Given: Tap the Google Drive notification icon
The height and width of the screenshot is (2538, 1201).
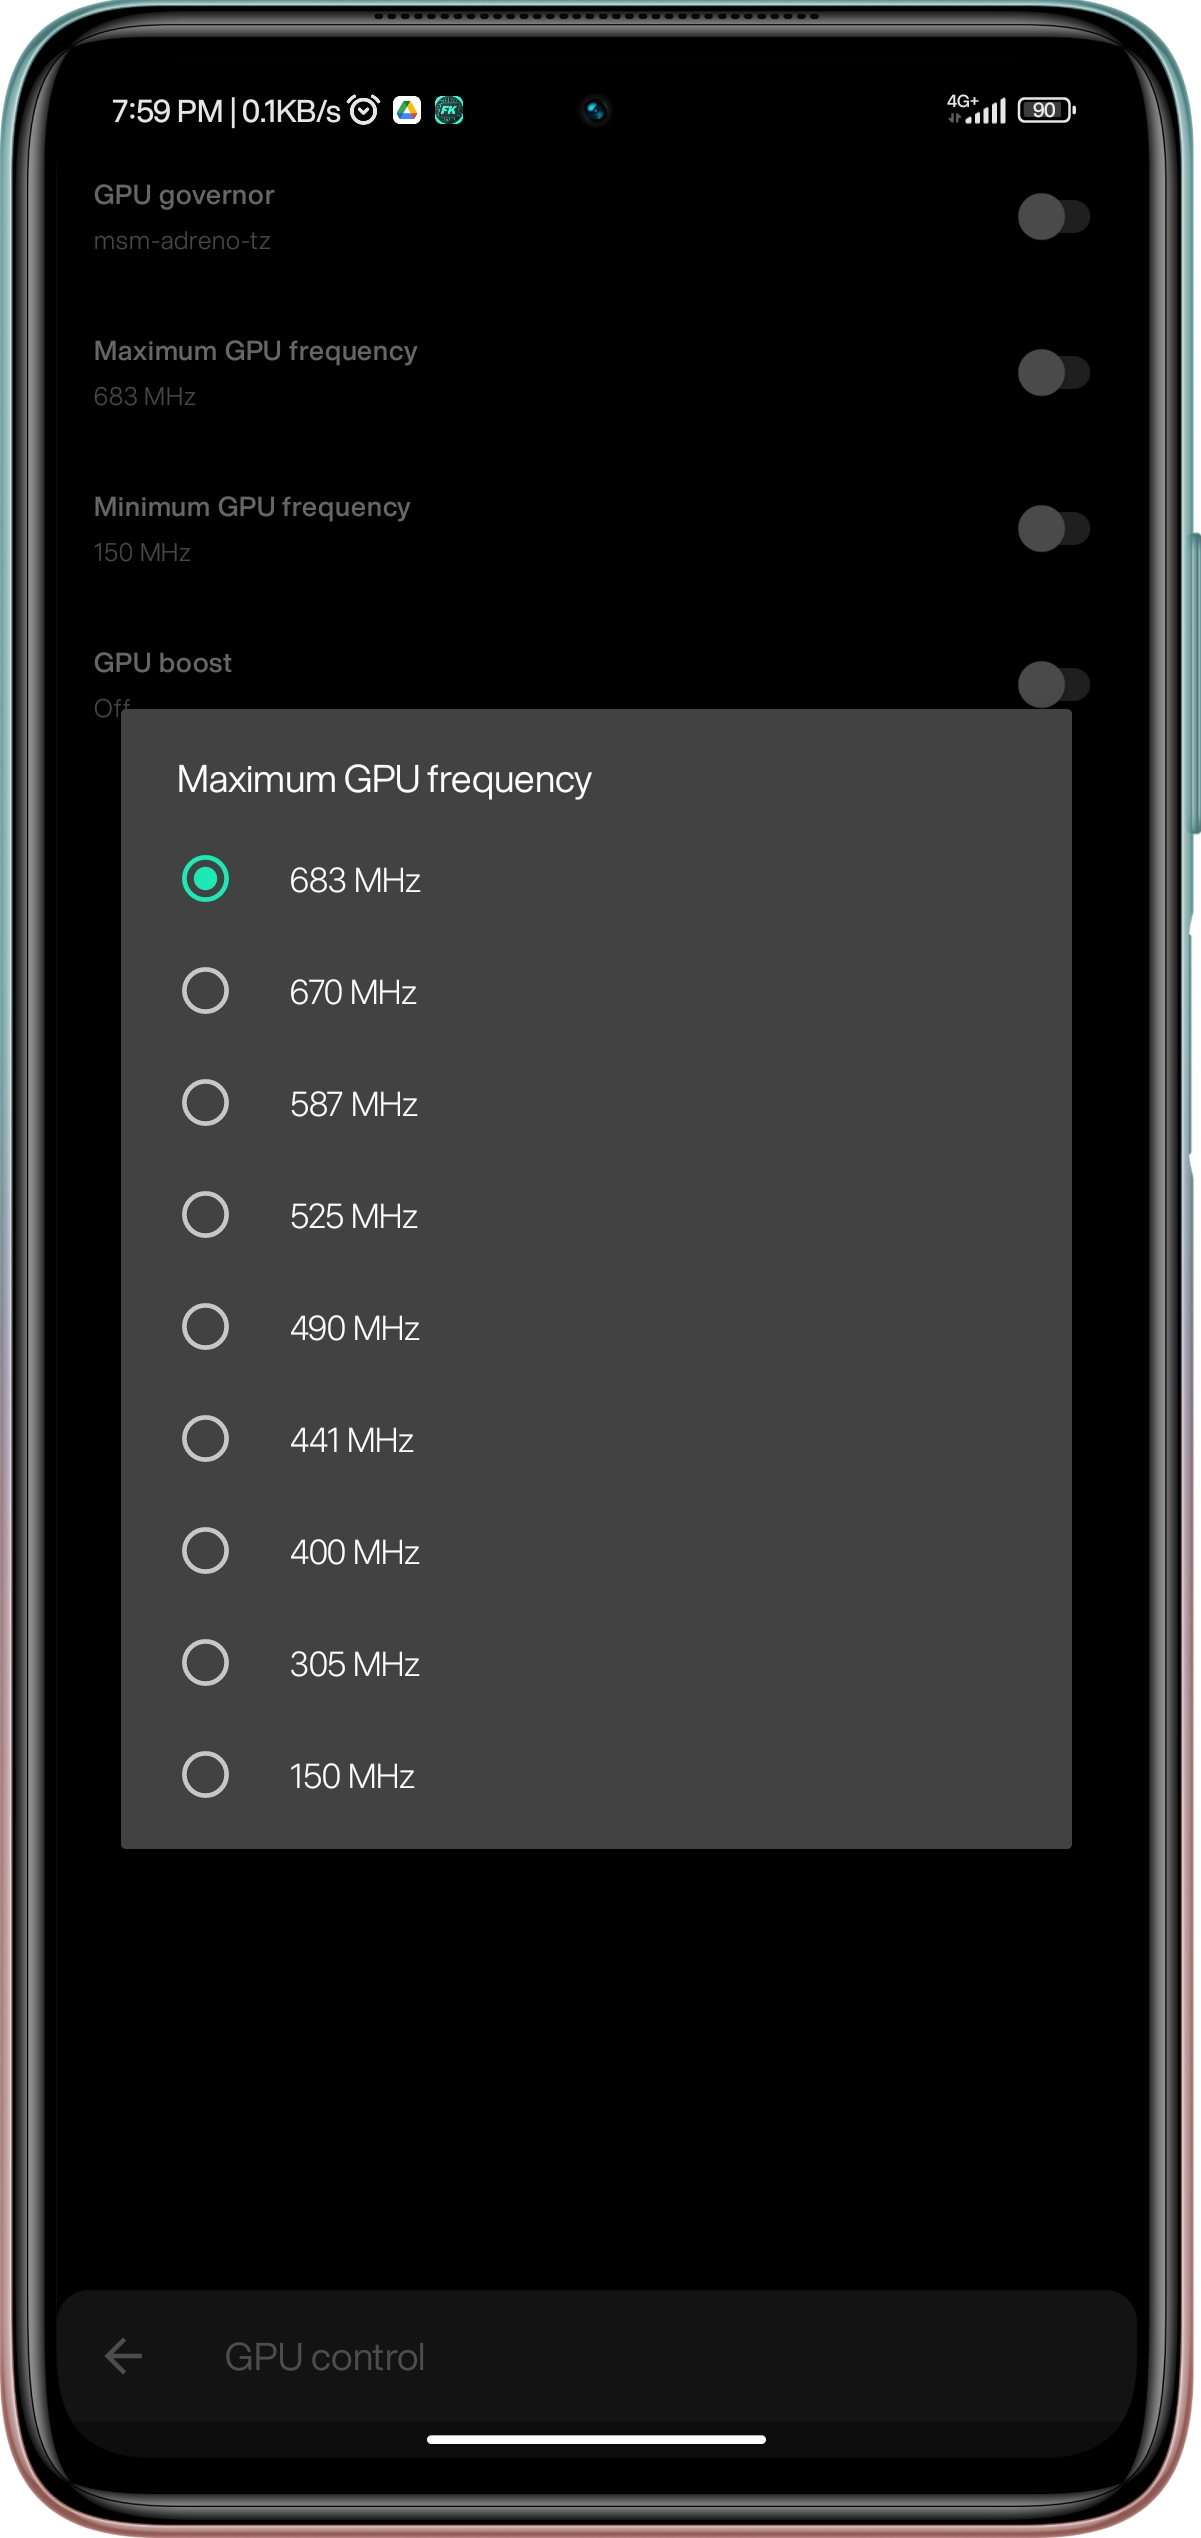Looking at the screenshot, I should [x=407, y=110].
